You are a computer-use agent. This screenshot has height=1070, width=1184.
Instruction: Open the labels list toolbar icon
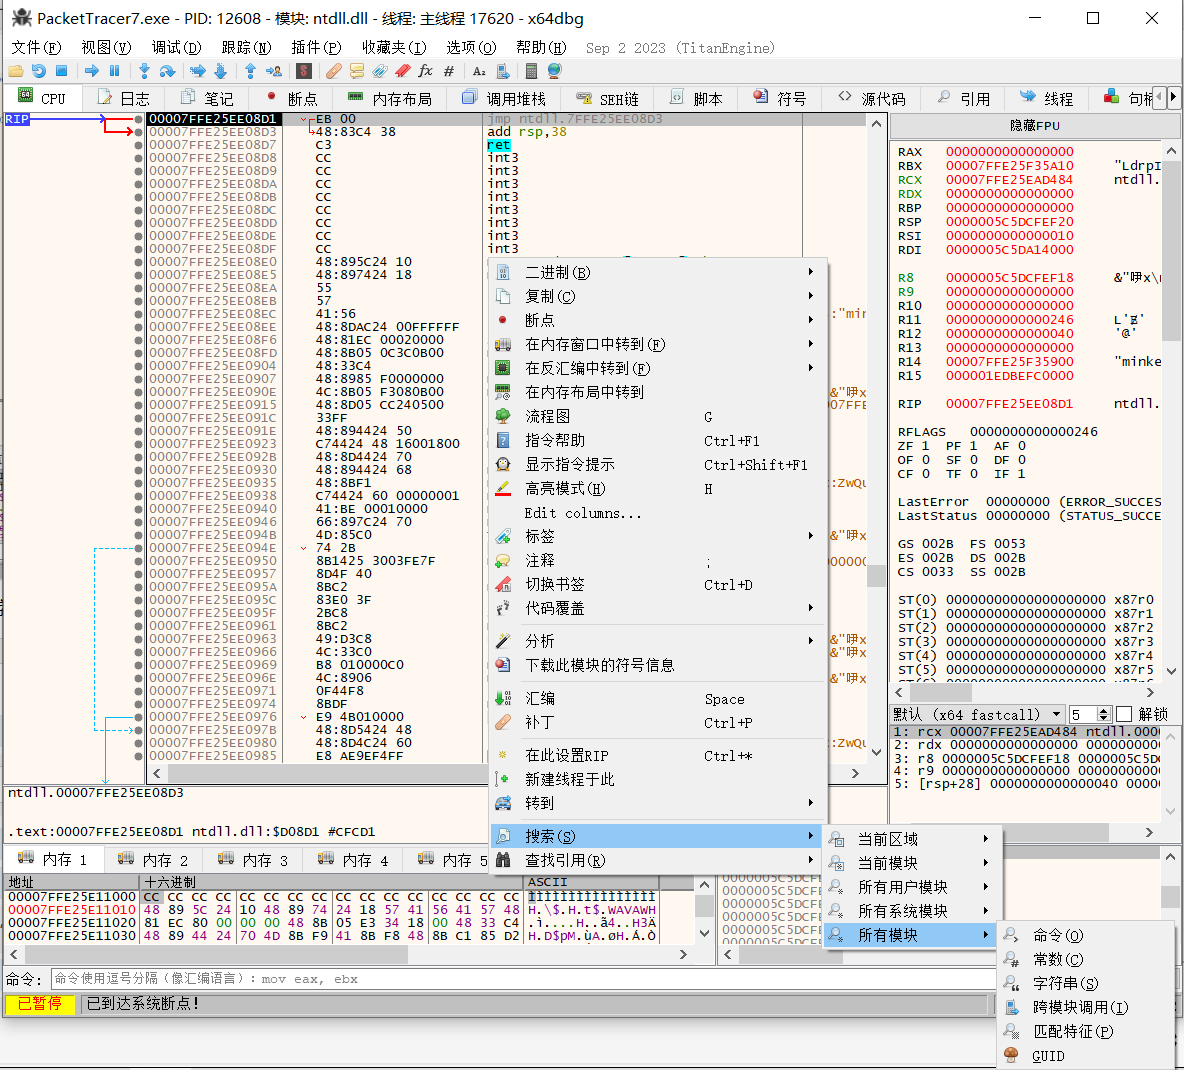click(x=380, y=71)
